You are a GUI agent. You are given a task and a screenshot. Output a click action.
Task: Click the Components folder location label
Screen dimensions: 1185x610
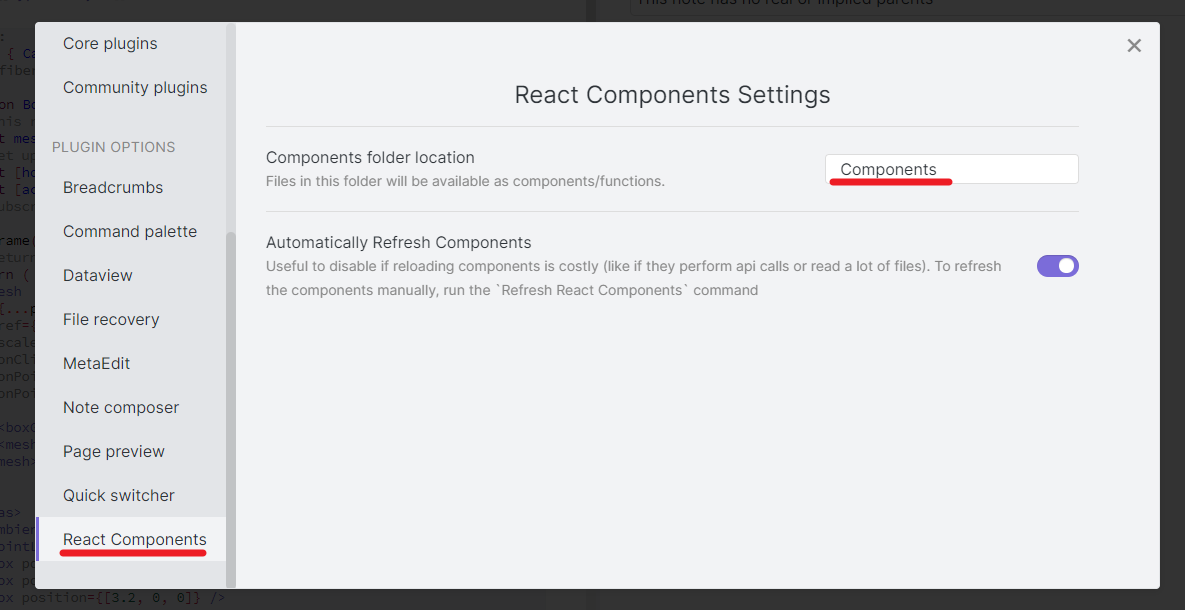pyautogui.click(x=370, y=158)
